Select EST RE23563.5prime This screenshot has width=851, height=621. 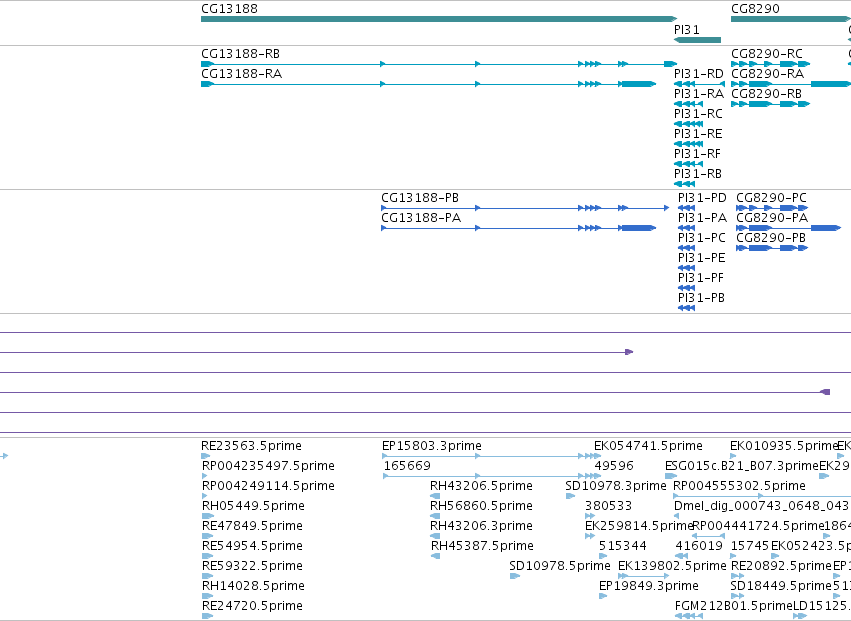point(251,446)
